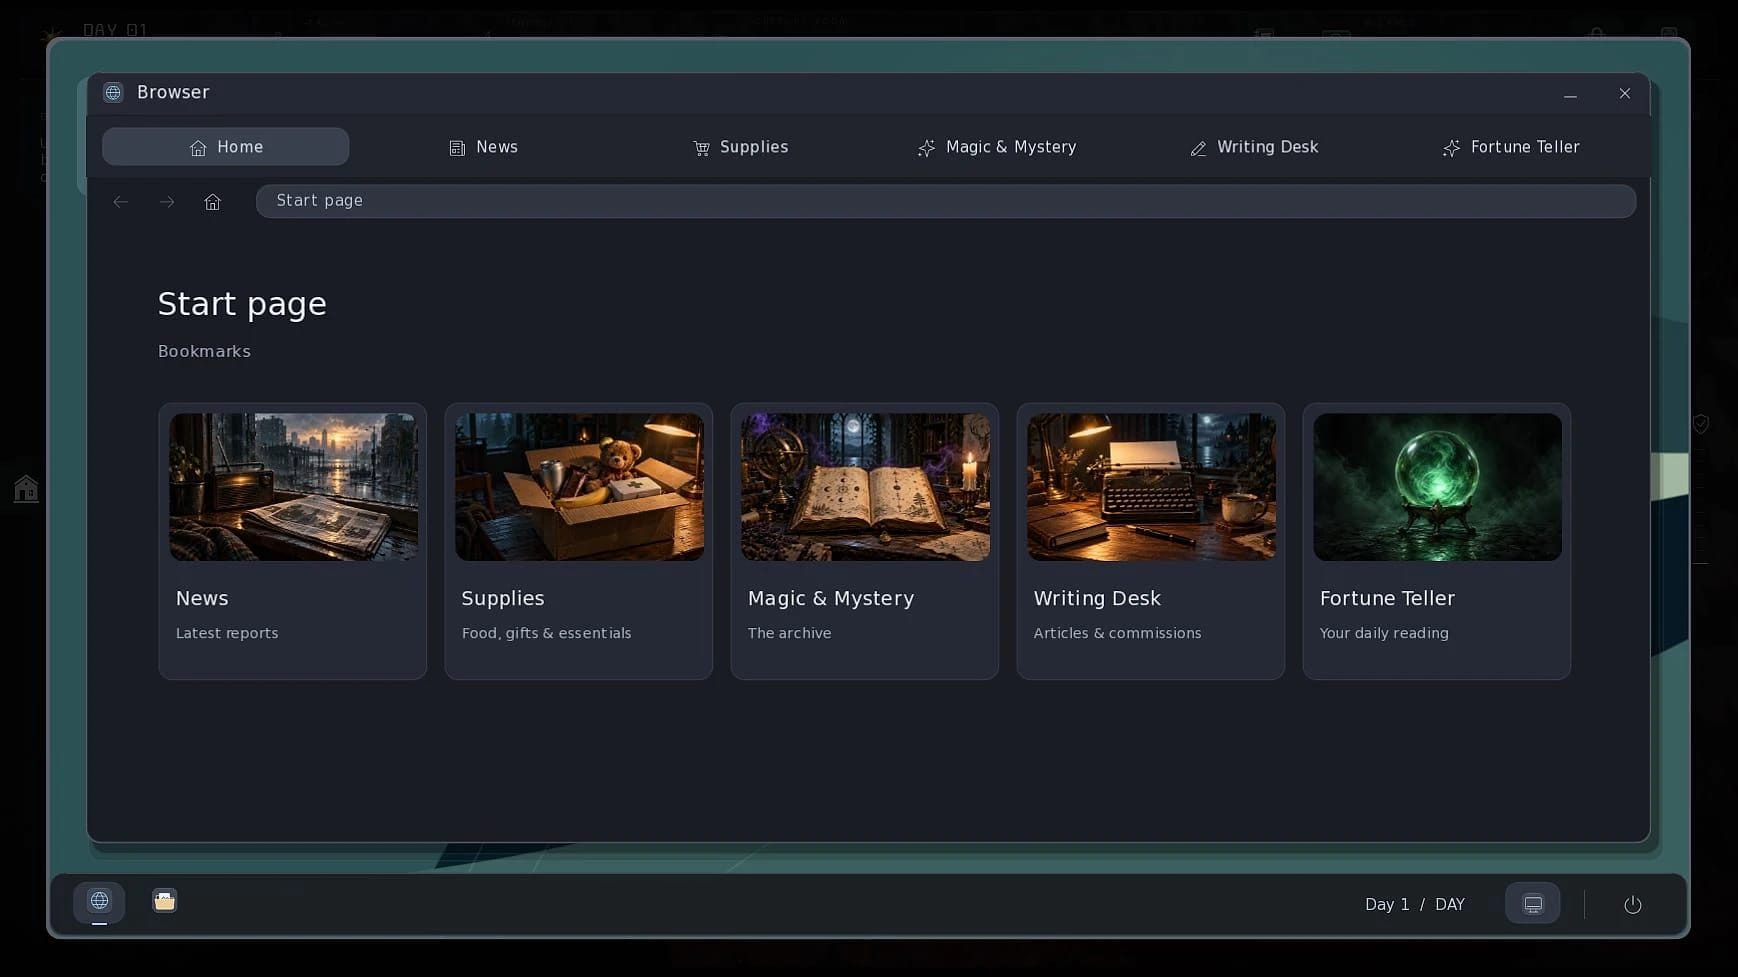Viewport: 1738px width, 977px height.
Task: Click the monitor icon in taskbar
Action: coord(1532,904)
